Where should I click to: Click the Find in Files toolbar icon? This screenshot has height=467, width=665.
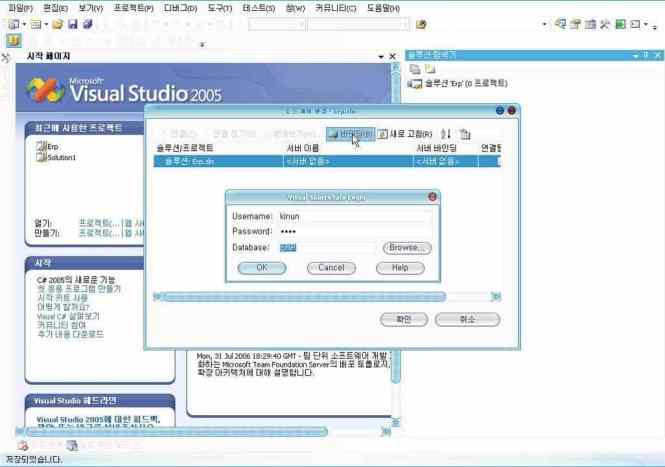(421, 25)
